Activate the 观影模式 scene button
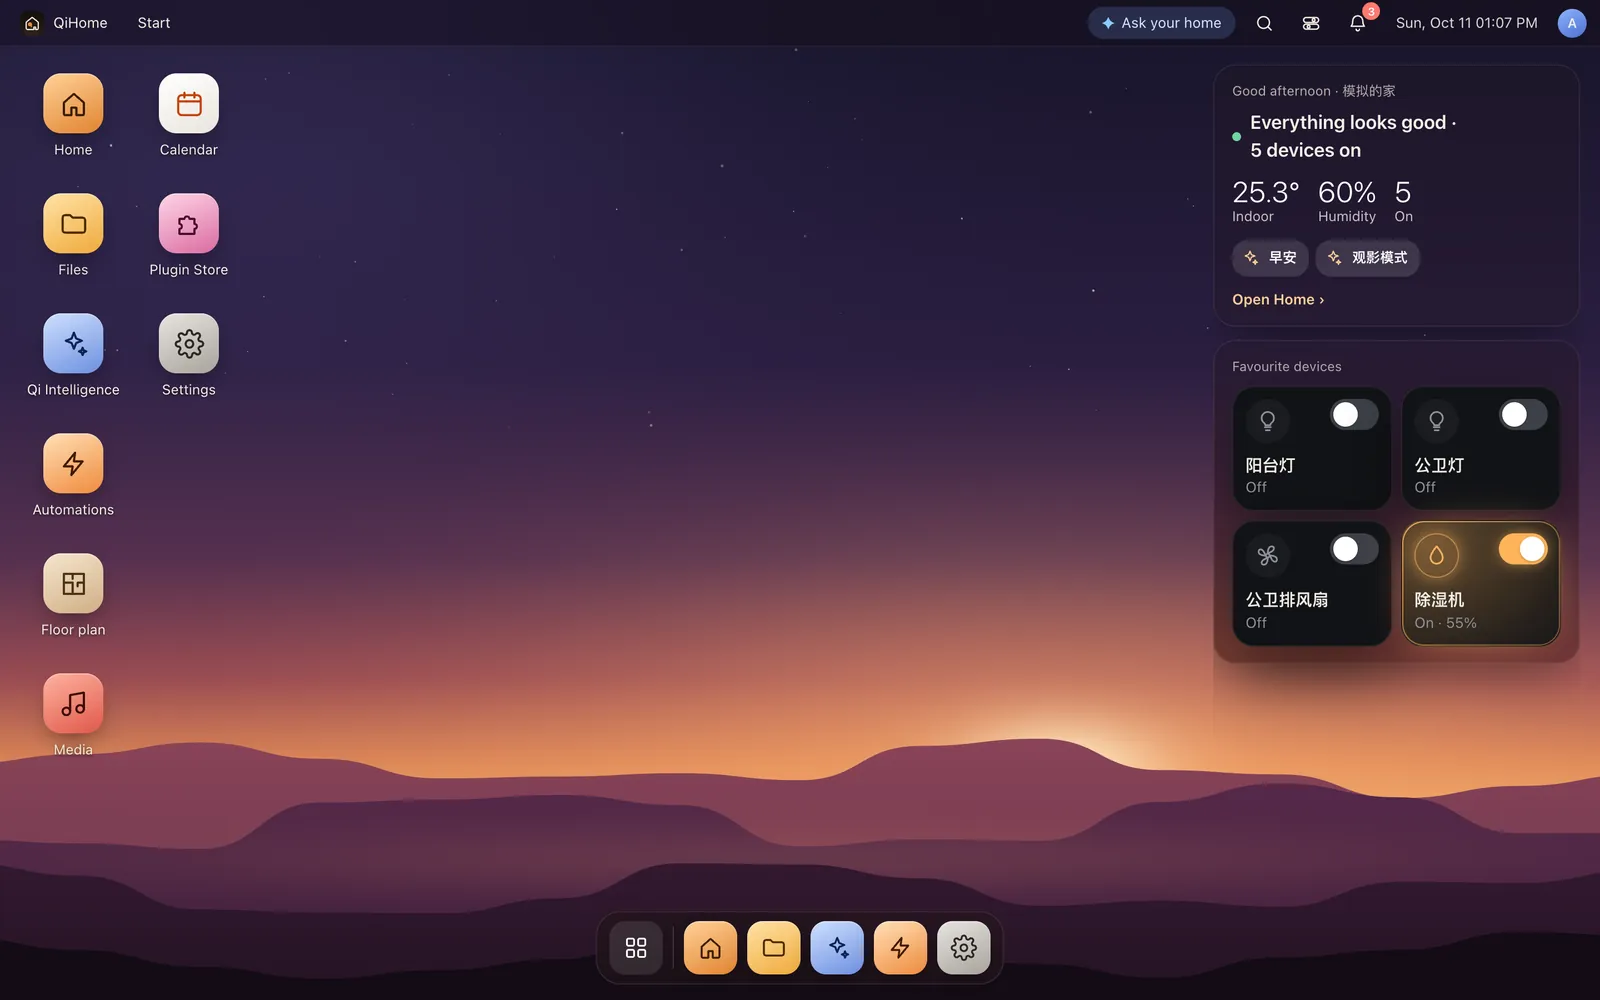Image resolution: width=1600 pixels, height=1000 pixels. (x=1367, y=258)
